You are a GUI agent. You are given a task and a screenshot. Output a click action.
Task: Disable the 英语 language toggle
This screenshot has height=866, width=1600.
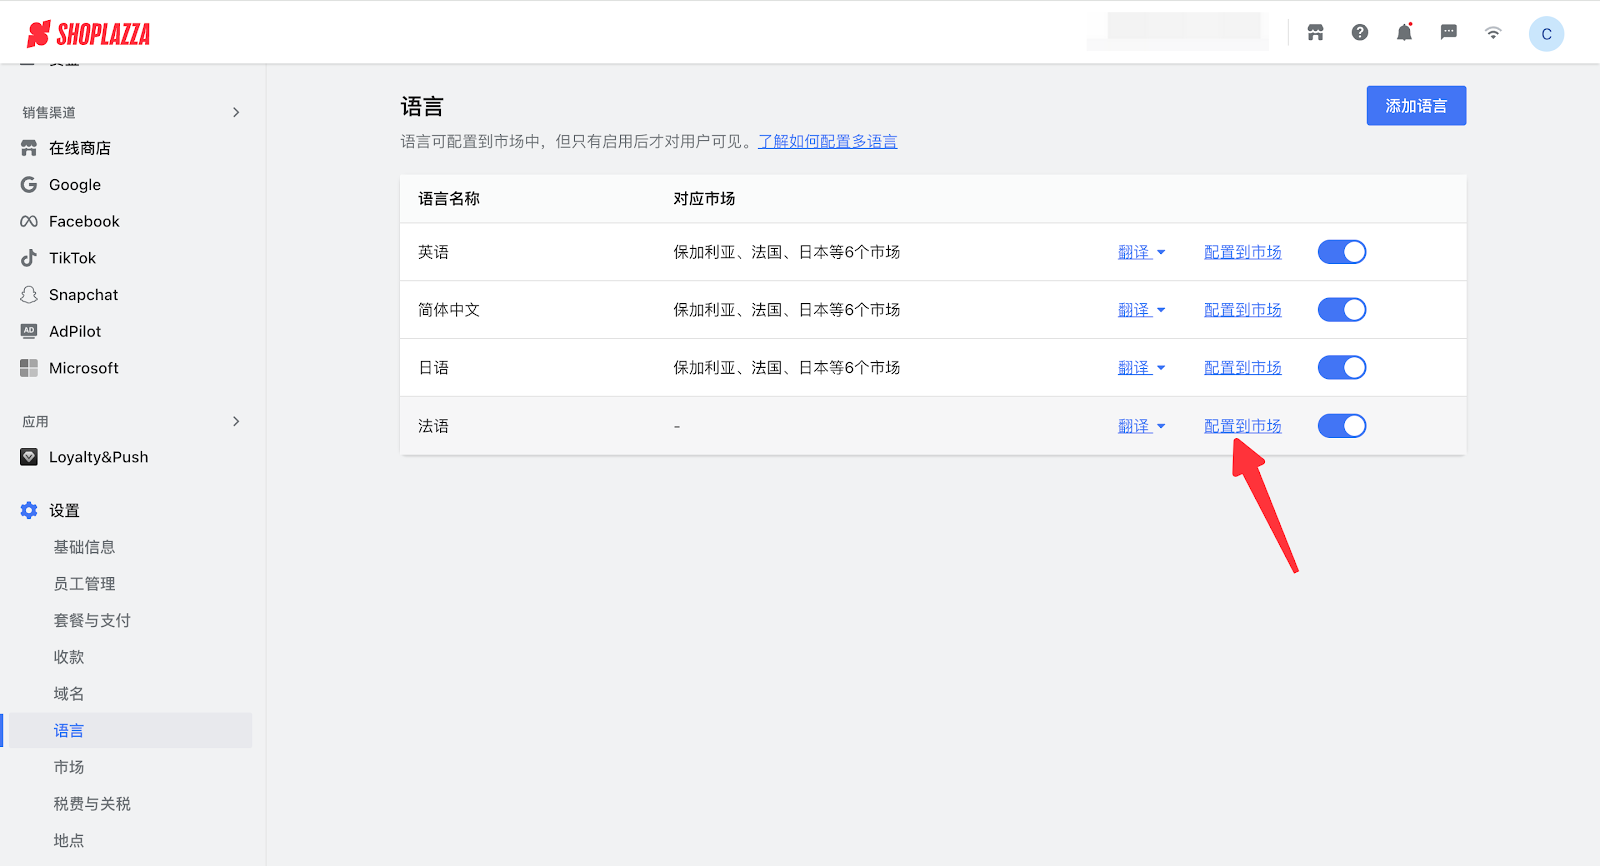1341,252
